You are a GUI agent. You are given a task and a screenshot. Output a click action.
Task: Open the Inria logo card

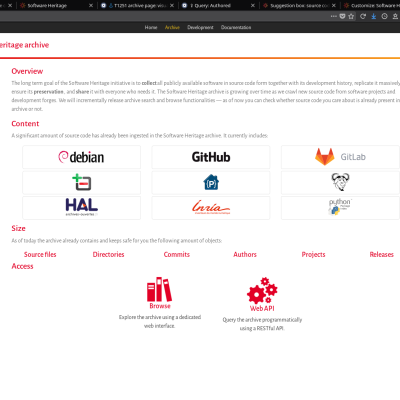click(x=211, y=208)
